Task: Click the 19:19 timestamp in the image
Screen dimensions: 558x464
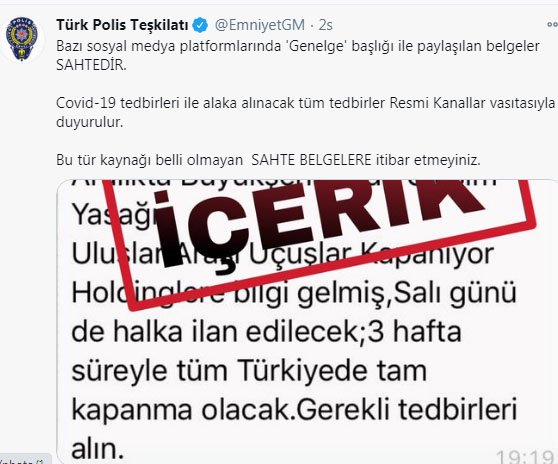Action: click(x=525, y=457)
